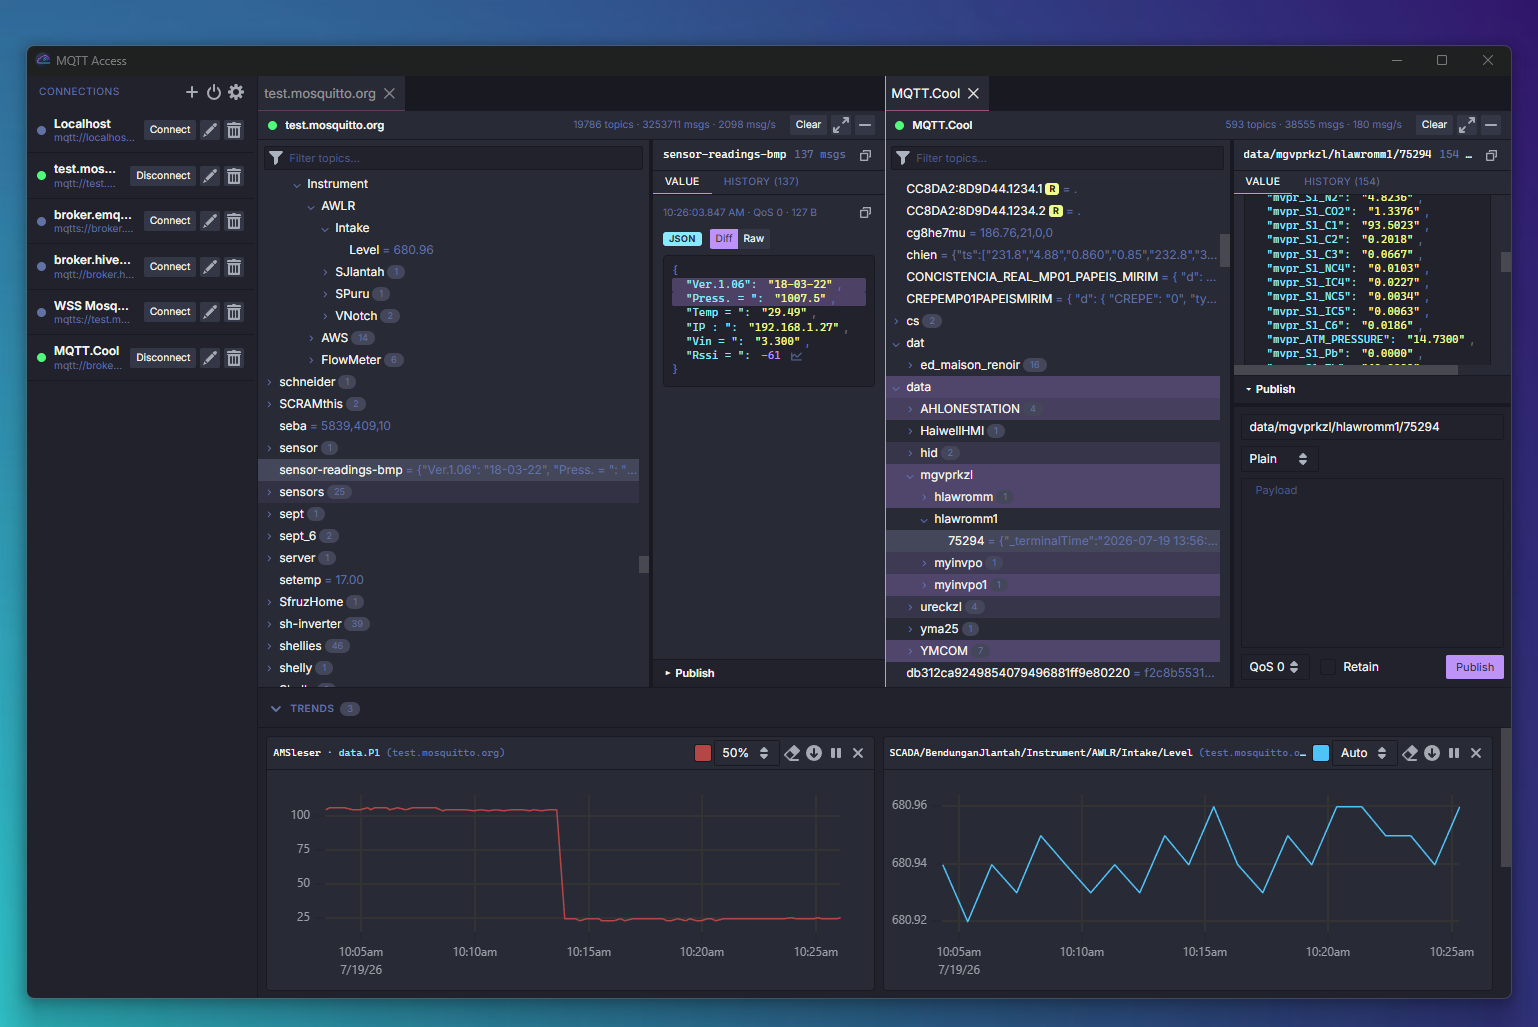Expand the AHLONESTATION topic node

tap(910, 410)
